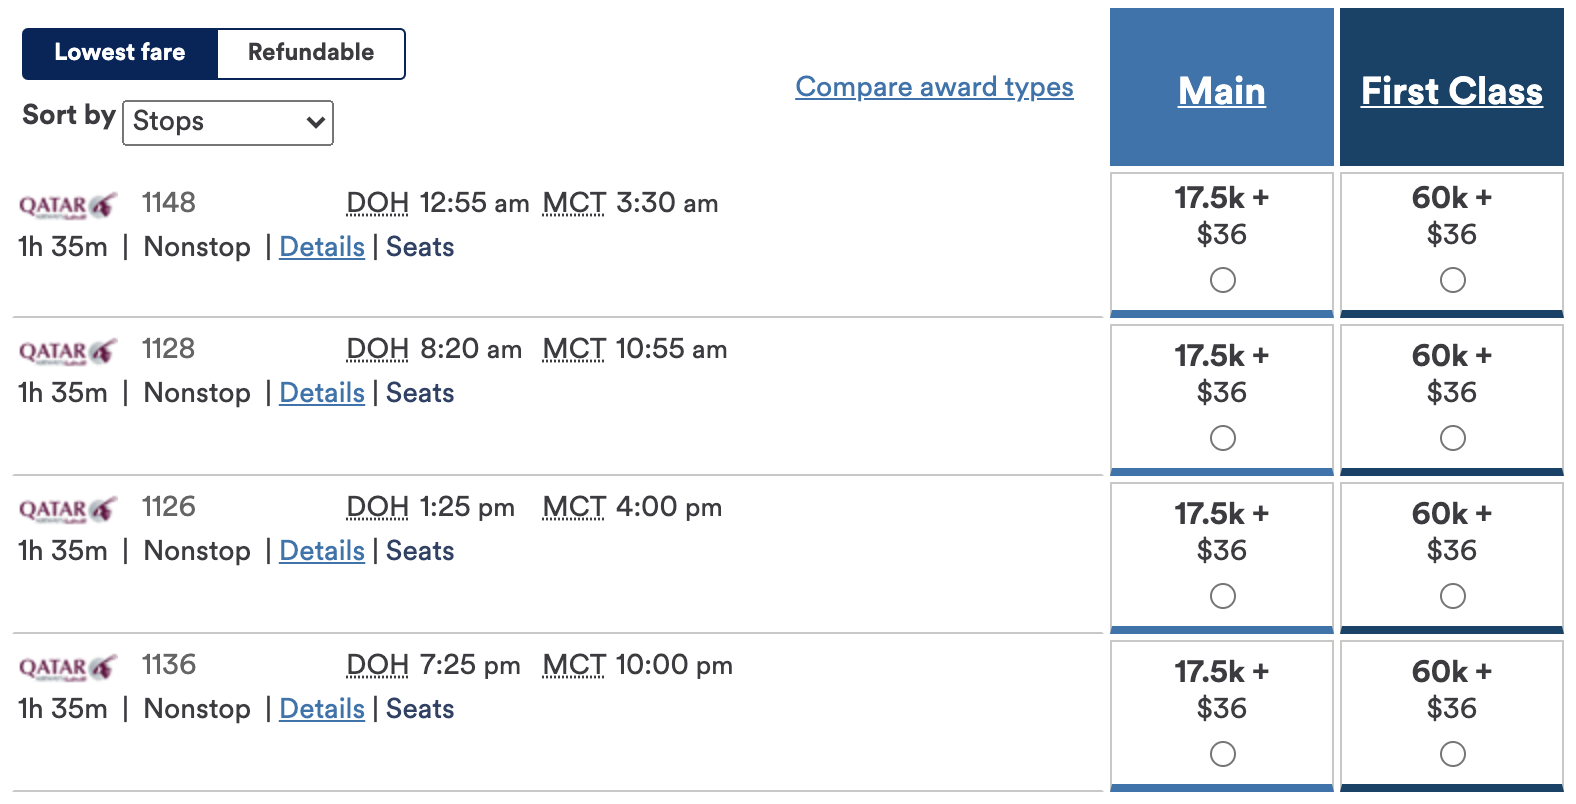The width and height of the screenshot is (1576, 804).
Task: Click Qatar Airways logo for flight 1136
Action: [67, 668]
